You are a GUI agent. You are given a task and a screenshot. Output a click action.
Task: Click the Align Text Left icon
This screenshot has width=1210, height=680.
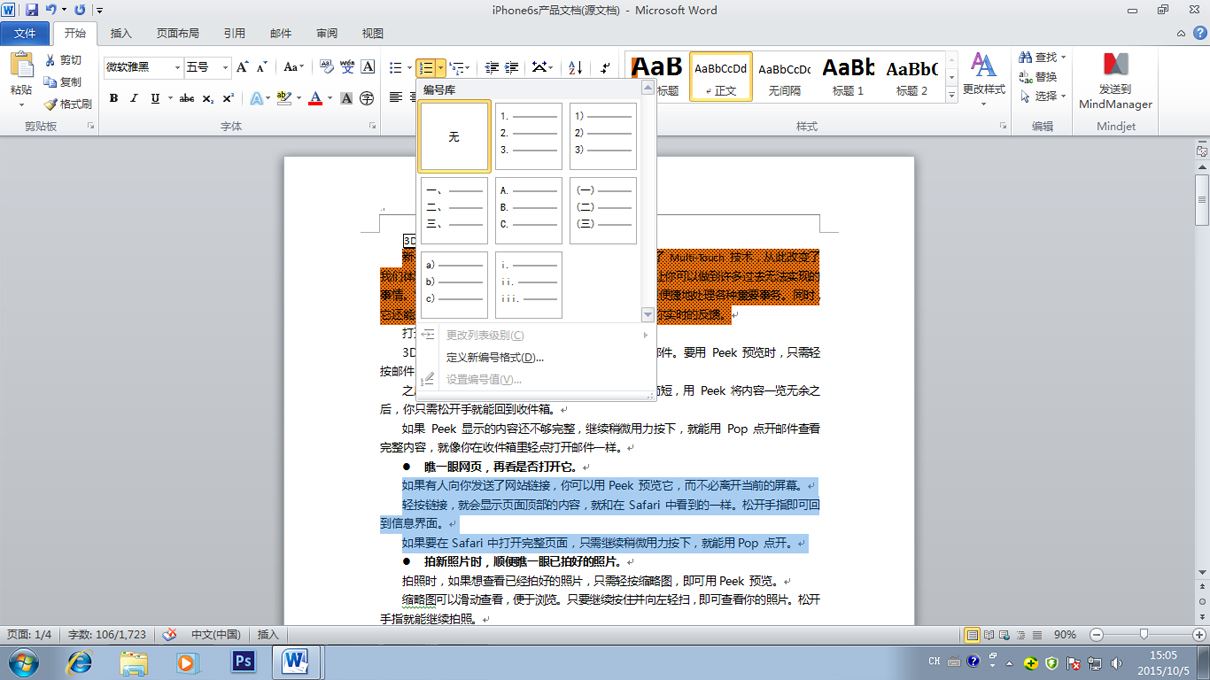pos(396,98)
